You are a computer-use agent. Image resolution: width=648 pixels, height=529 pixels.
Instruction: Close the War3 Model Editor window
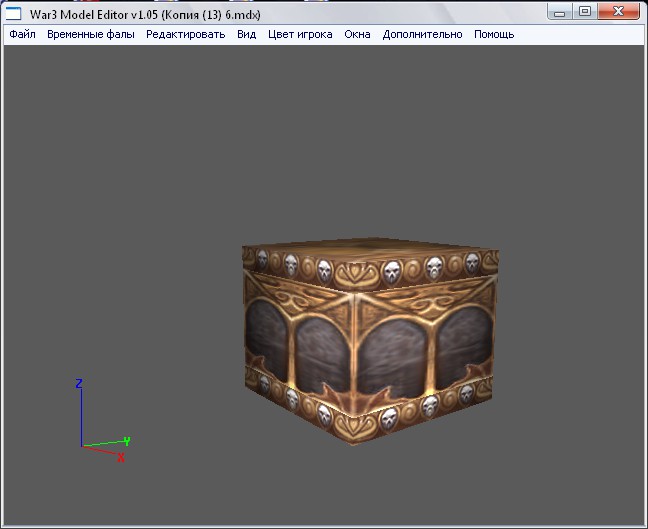pos(618,12)
